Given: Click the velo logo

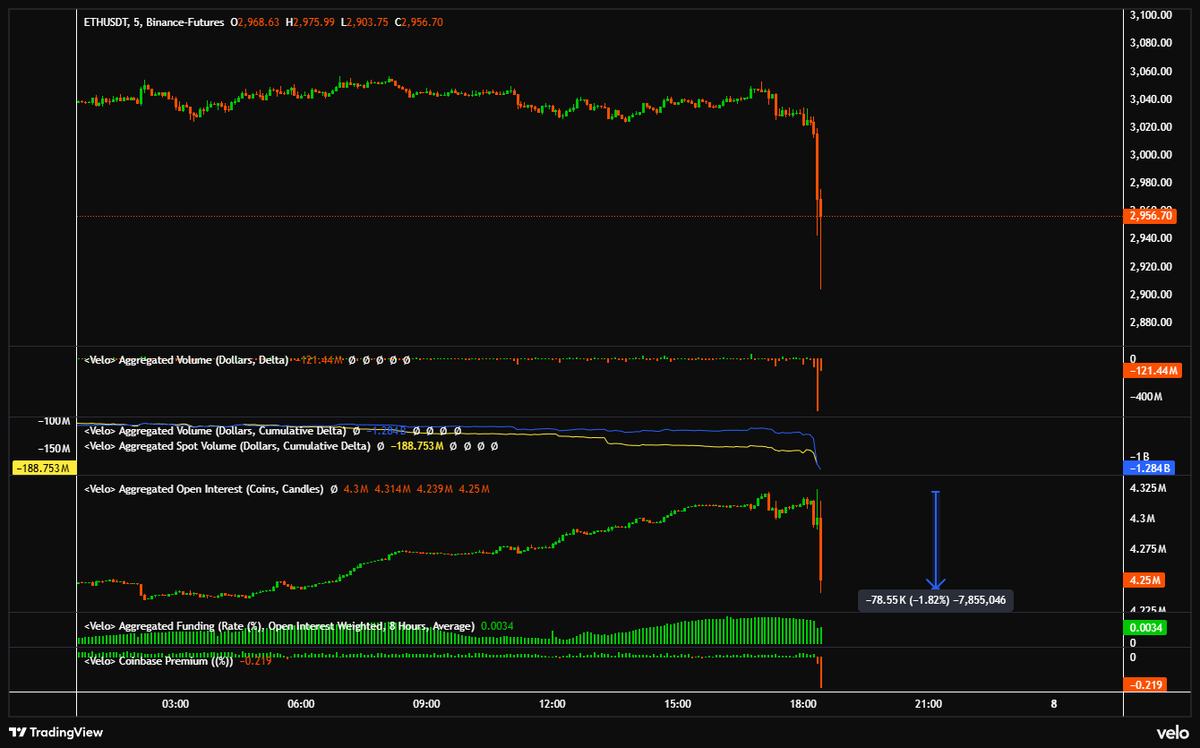Looking at the screenshot, I should (x=1171, y=733).
